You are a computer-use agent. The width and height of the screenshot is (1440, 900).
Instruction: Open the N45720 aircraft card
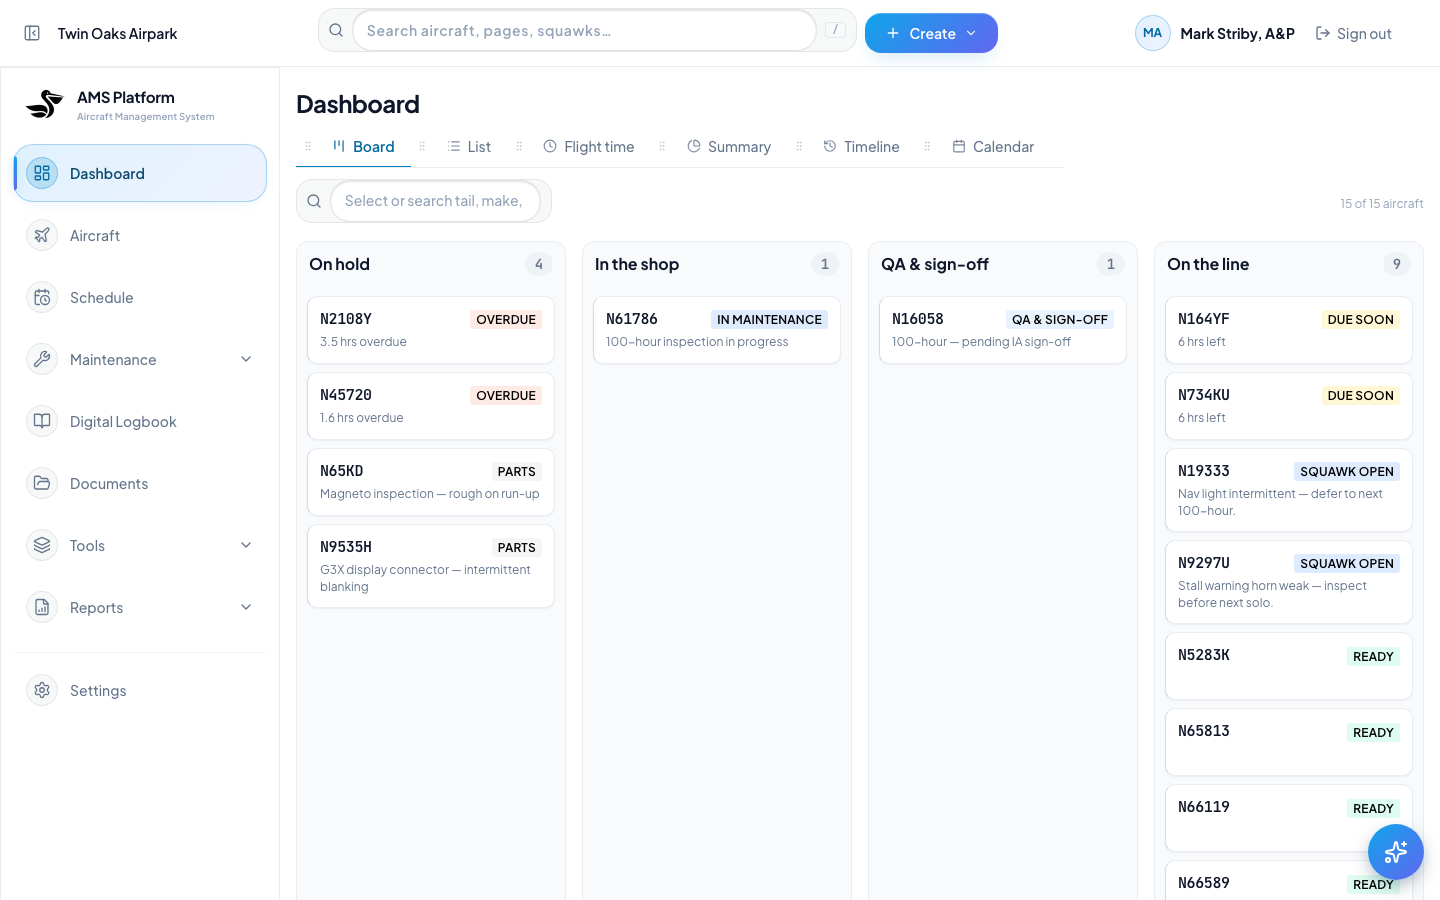click(x=431, y=406)
